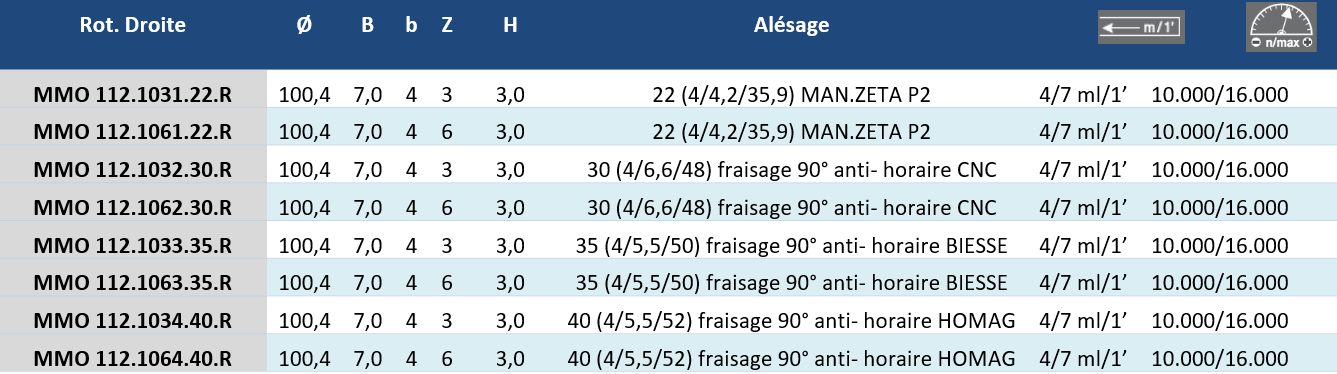Click the MMO 112.1064.40.R row label
The height and width of the screenshot is (374, 1337).
[x=133, y=359]
